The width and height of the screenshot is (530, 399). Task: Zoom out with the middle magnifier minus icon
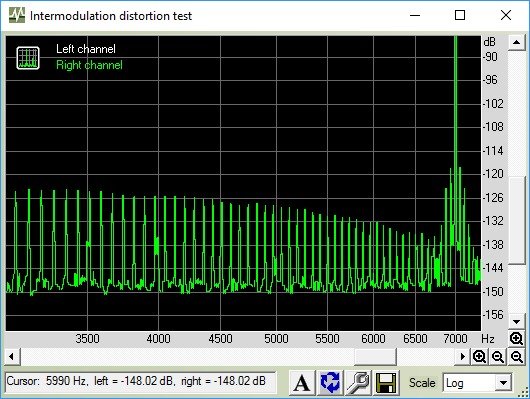(x=498, y=356)
